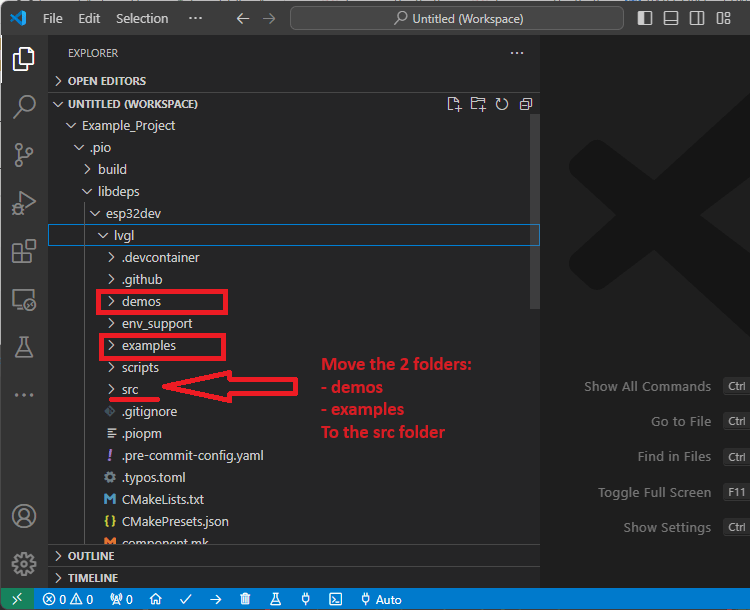
Task: Open the Search view in activity bar
Action: pos(23,106)
